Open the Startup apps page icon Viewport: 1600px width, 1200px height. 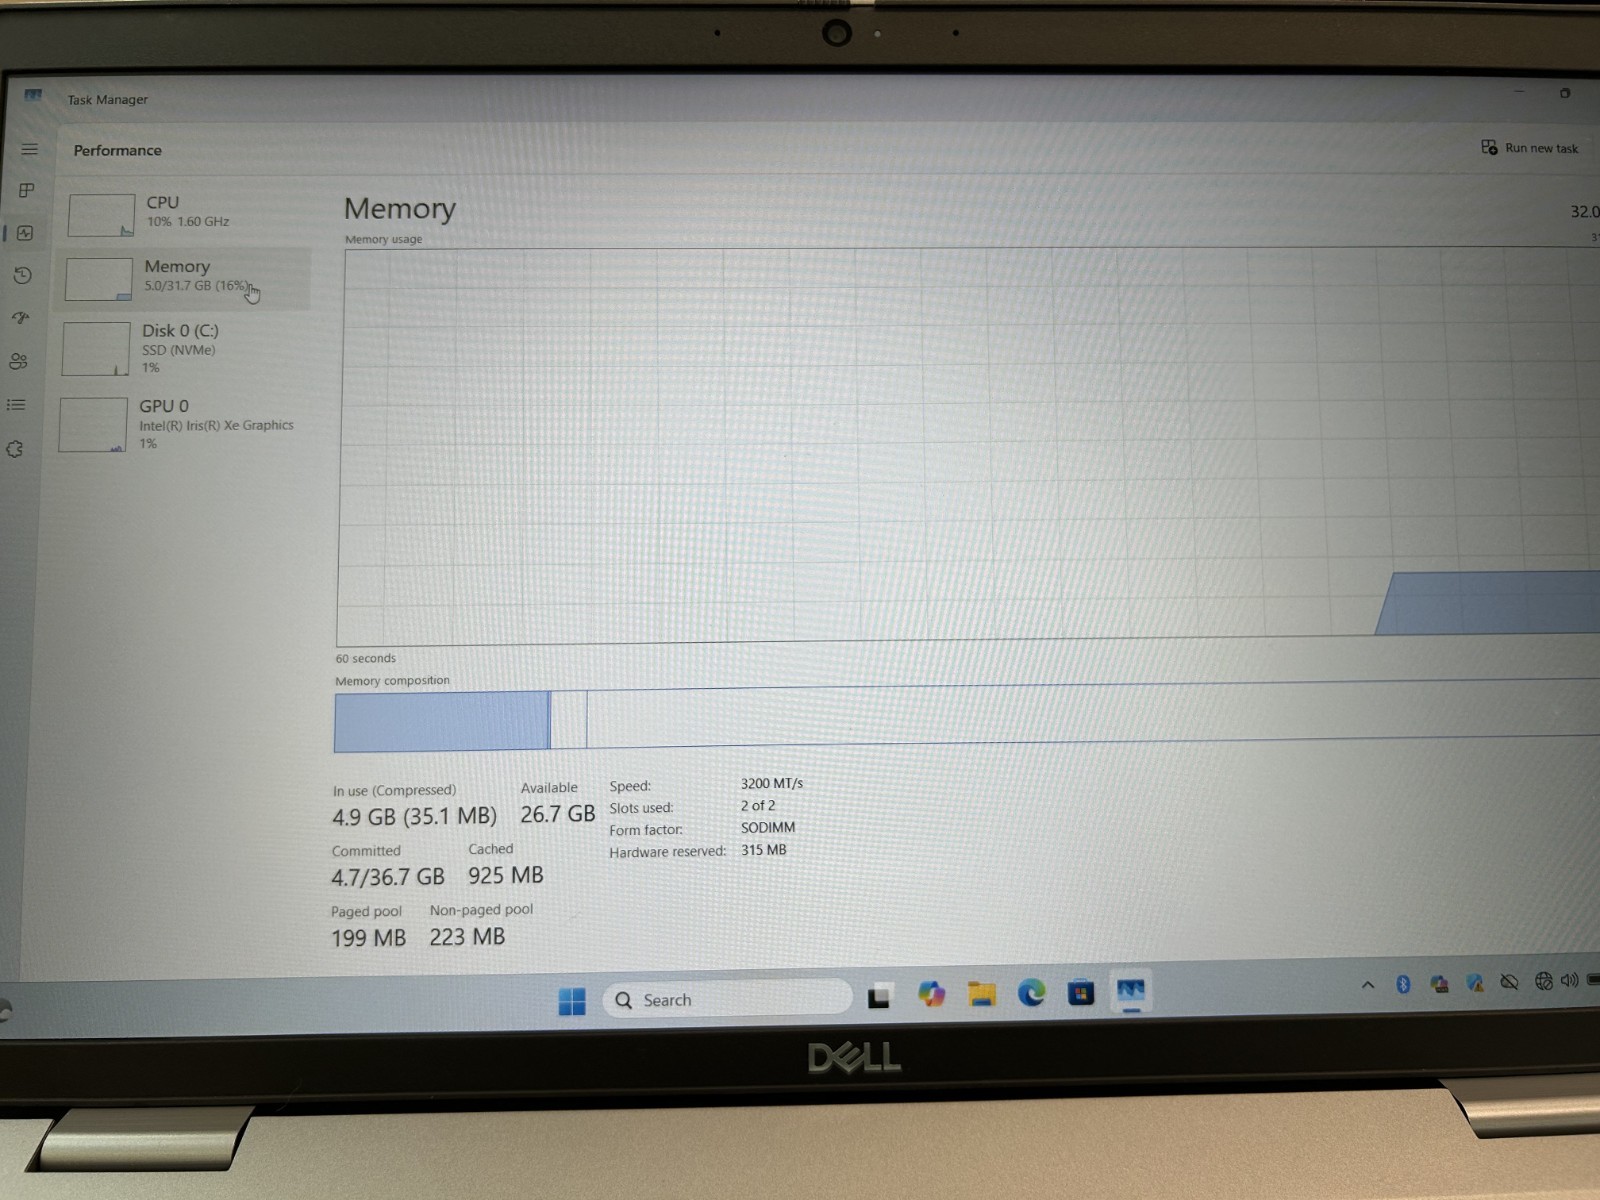[x=20, y=318]
